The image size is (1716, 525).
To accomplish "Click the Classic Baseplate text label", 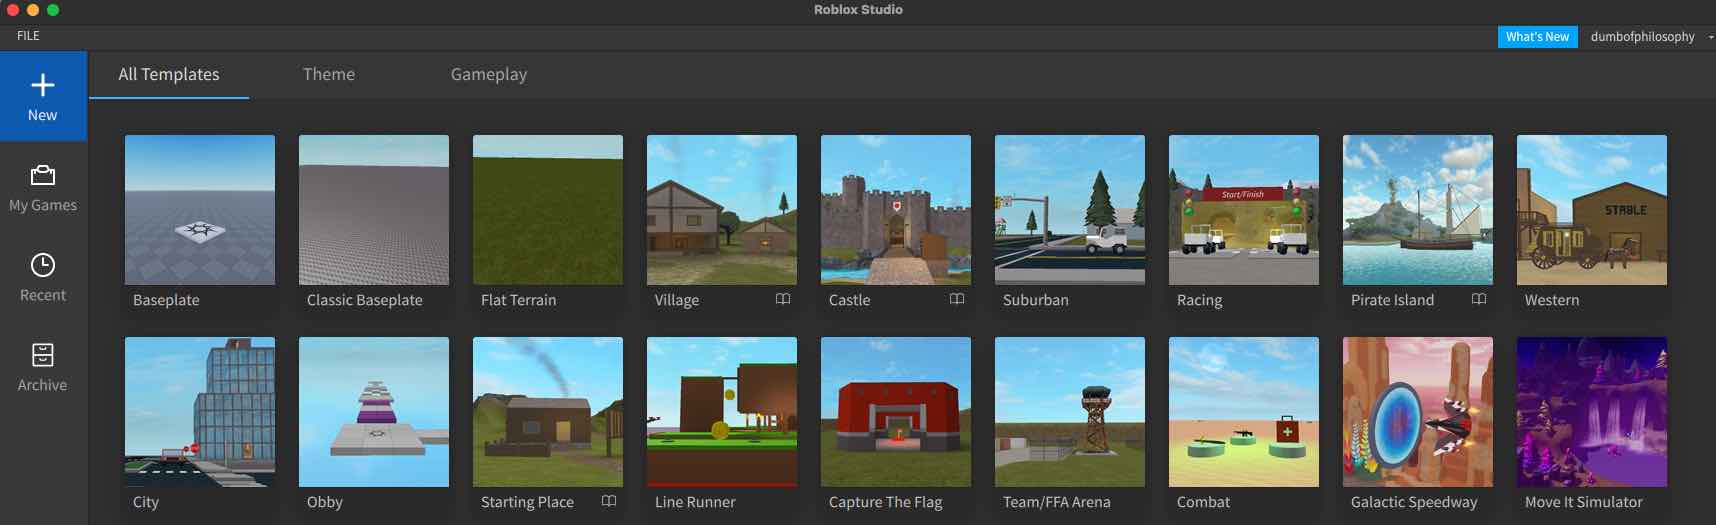I will click(x=365, y=300).
